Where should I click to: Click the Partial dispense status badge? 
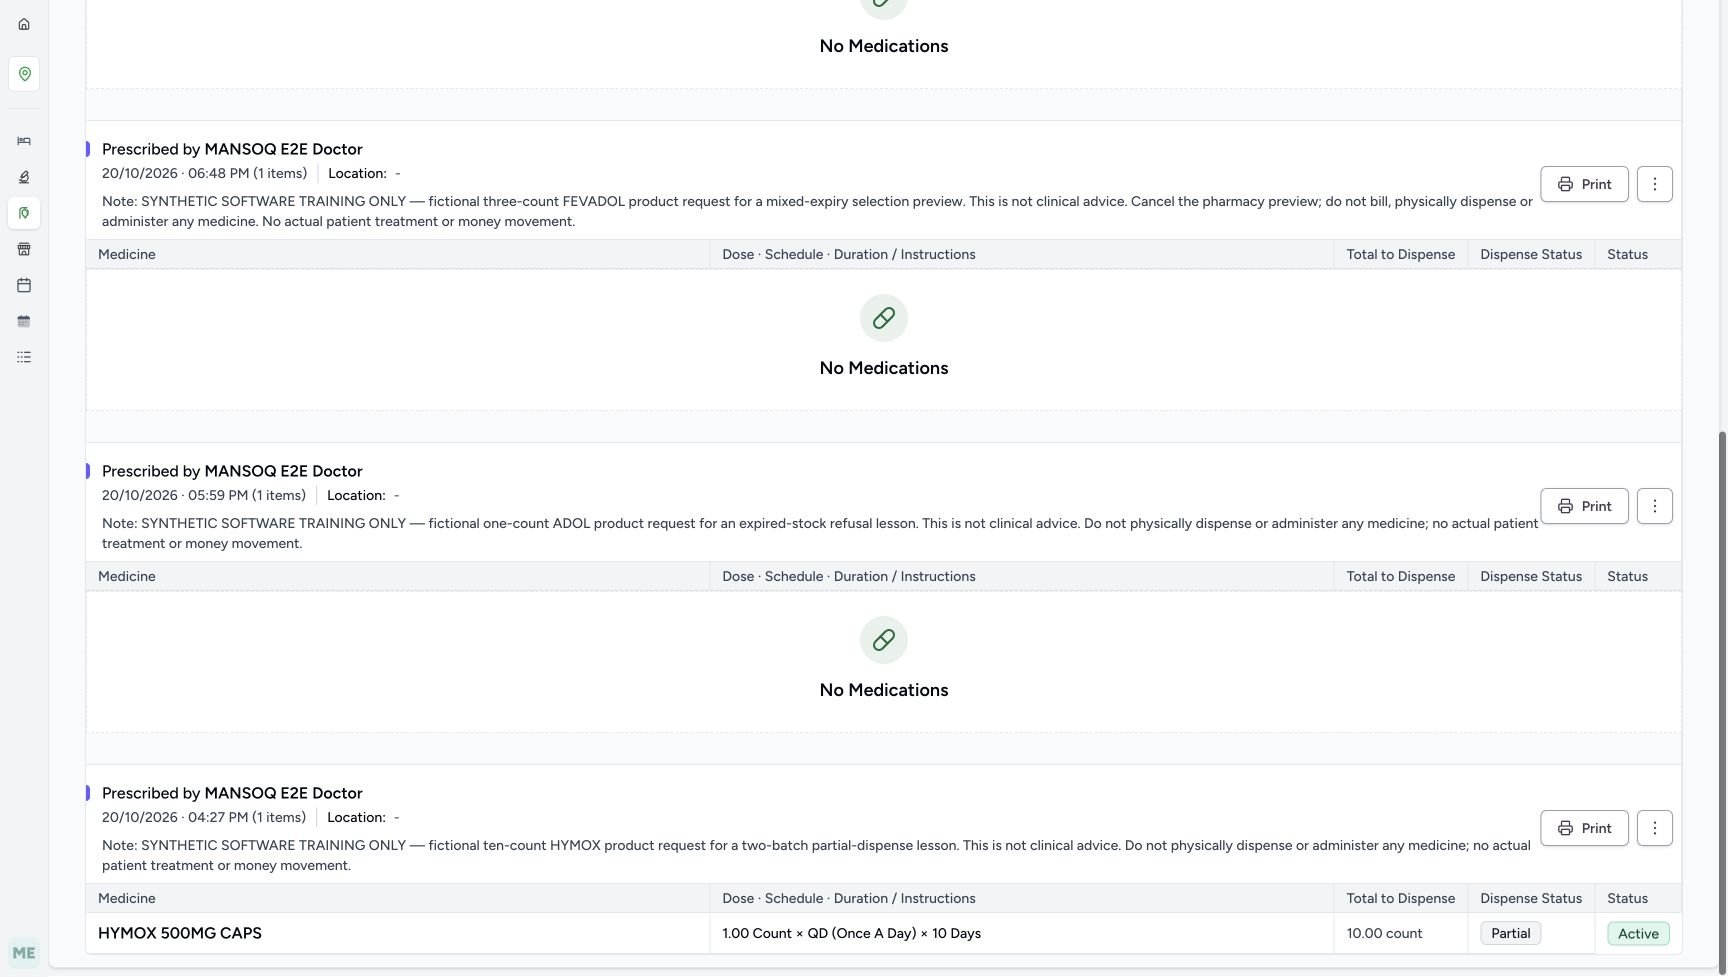pos(1510,933)
